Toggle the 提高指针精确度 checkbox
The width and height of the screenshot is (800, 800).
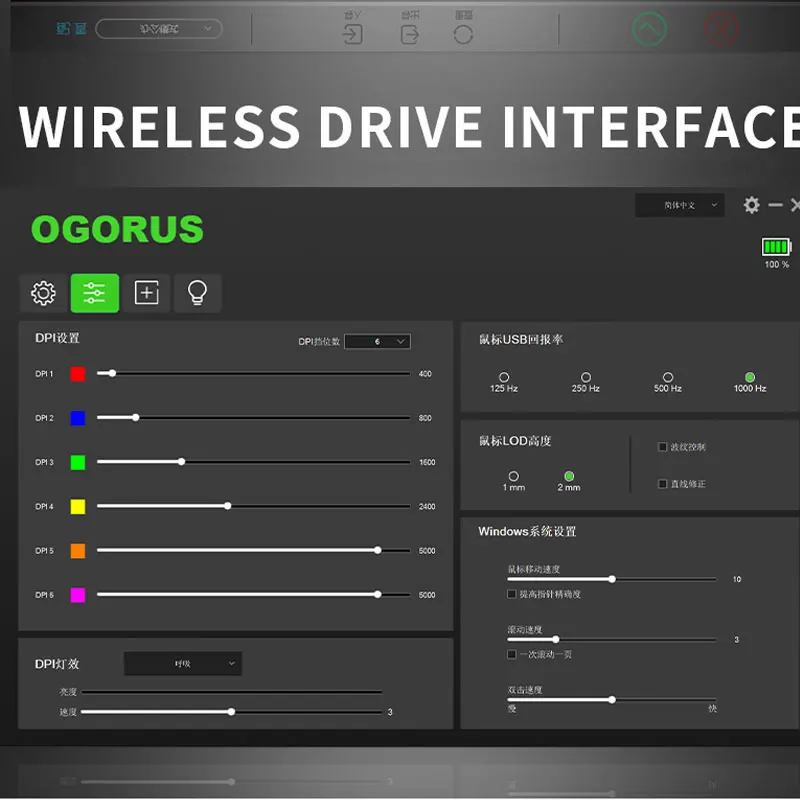[x=512, y=594]
